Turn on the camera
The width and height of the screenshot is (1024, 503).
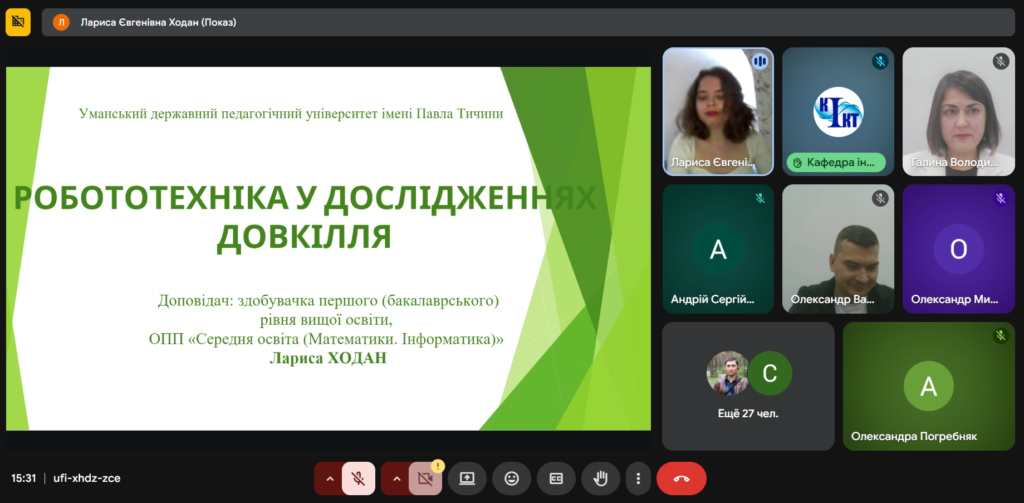pos(425,479)
